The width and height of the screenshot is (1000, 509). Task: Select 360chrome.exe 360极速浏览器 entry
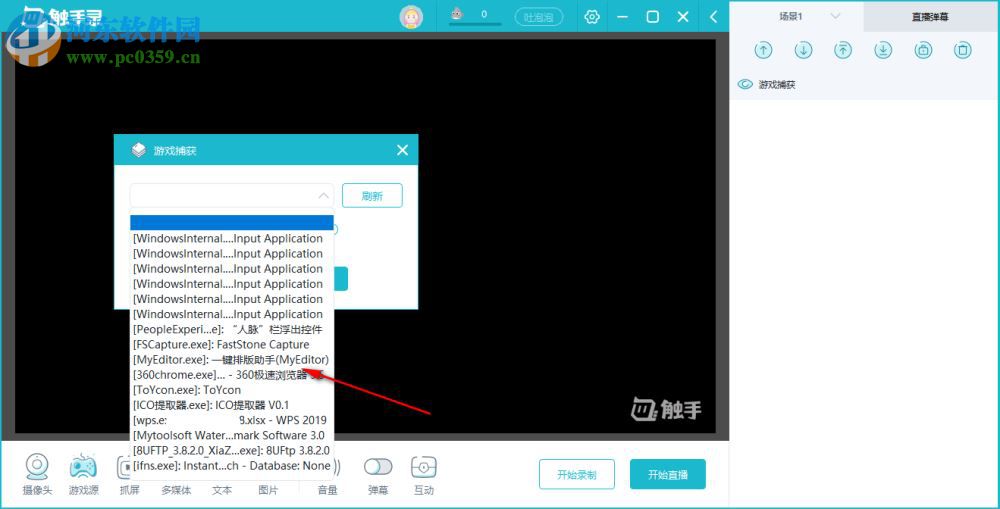click(232, 374)
